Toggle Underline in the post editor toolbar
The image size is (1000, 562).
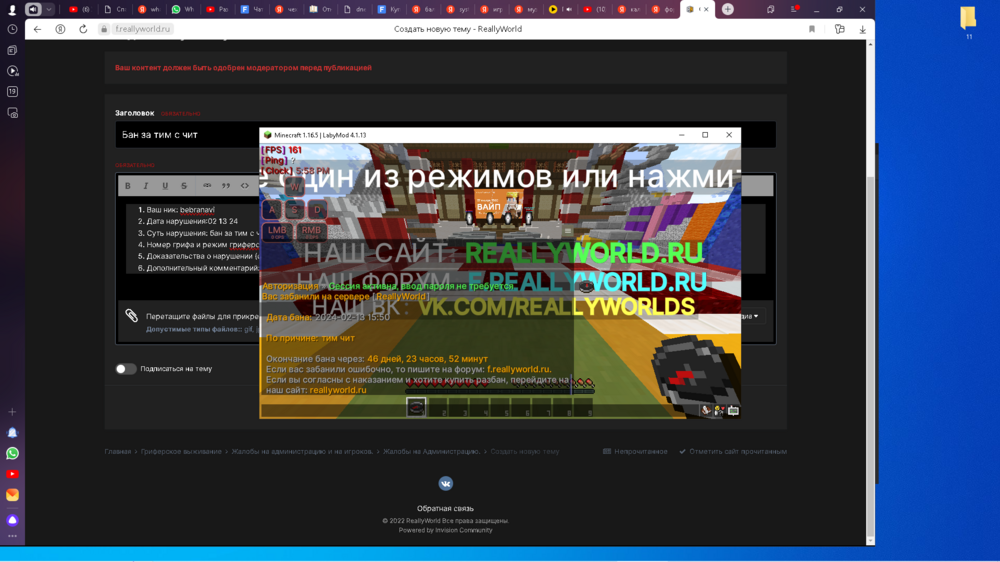[x=165, y=186]
